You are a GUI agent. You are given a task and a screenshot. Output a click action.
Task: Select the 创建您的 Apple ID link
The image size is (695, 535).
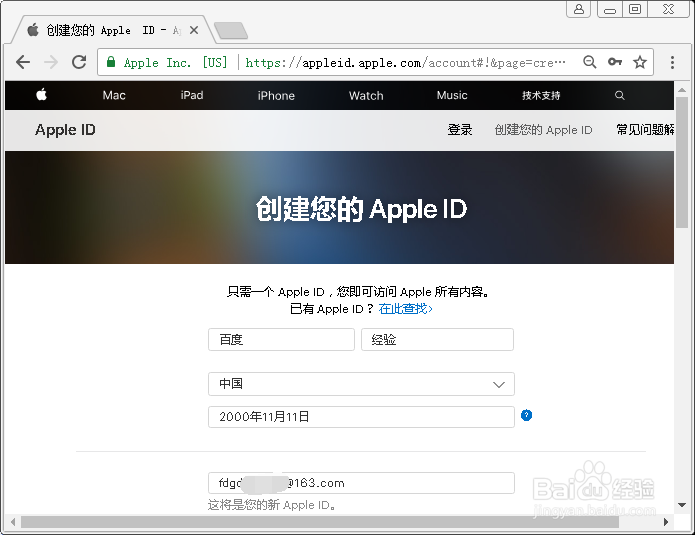(x=543, y=130)
